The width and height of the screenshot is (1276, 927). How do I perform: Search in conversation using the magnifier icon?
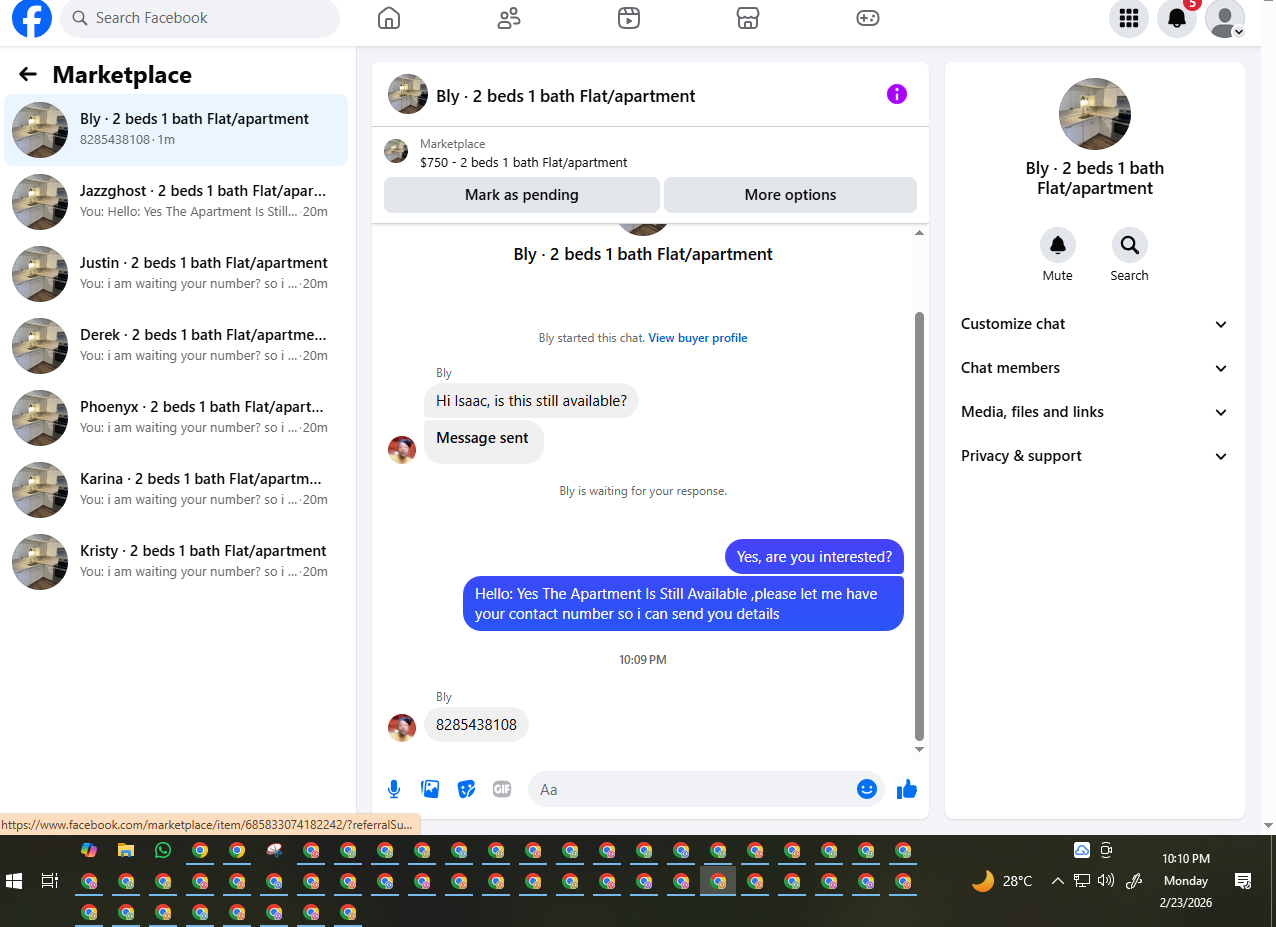[1130, 245]
